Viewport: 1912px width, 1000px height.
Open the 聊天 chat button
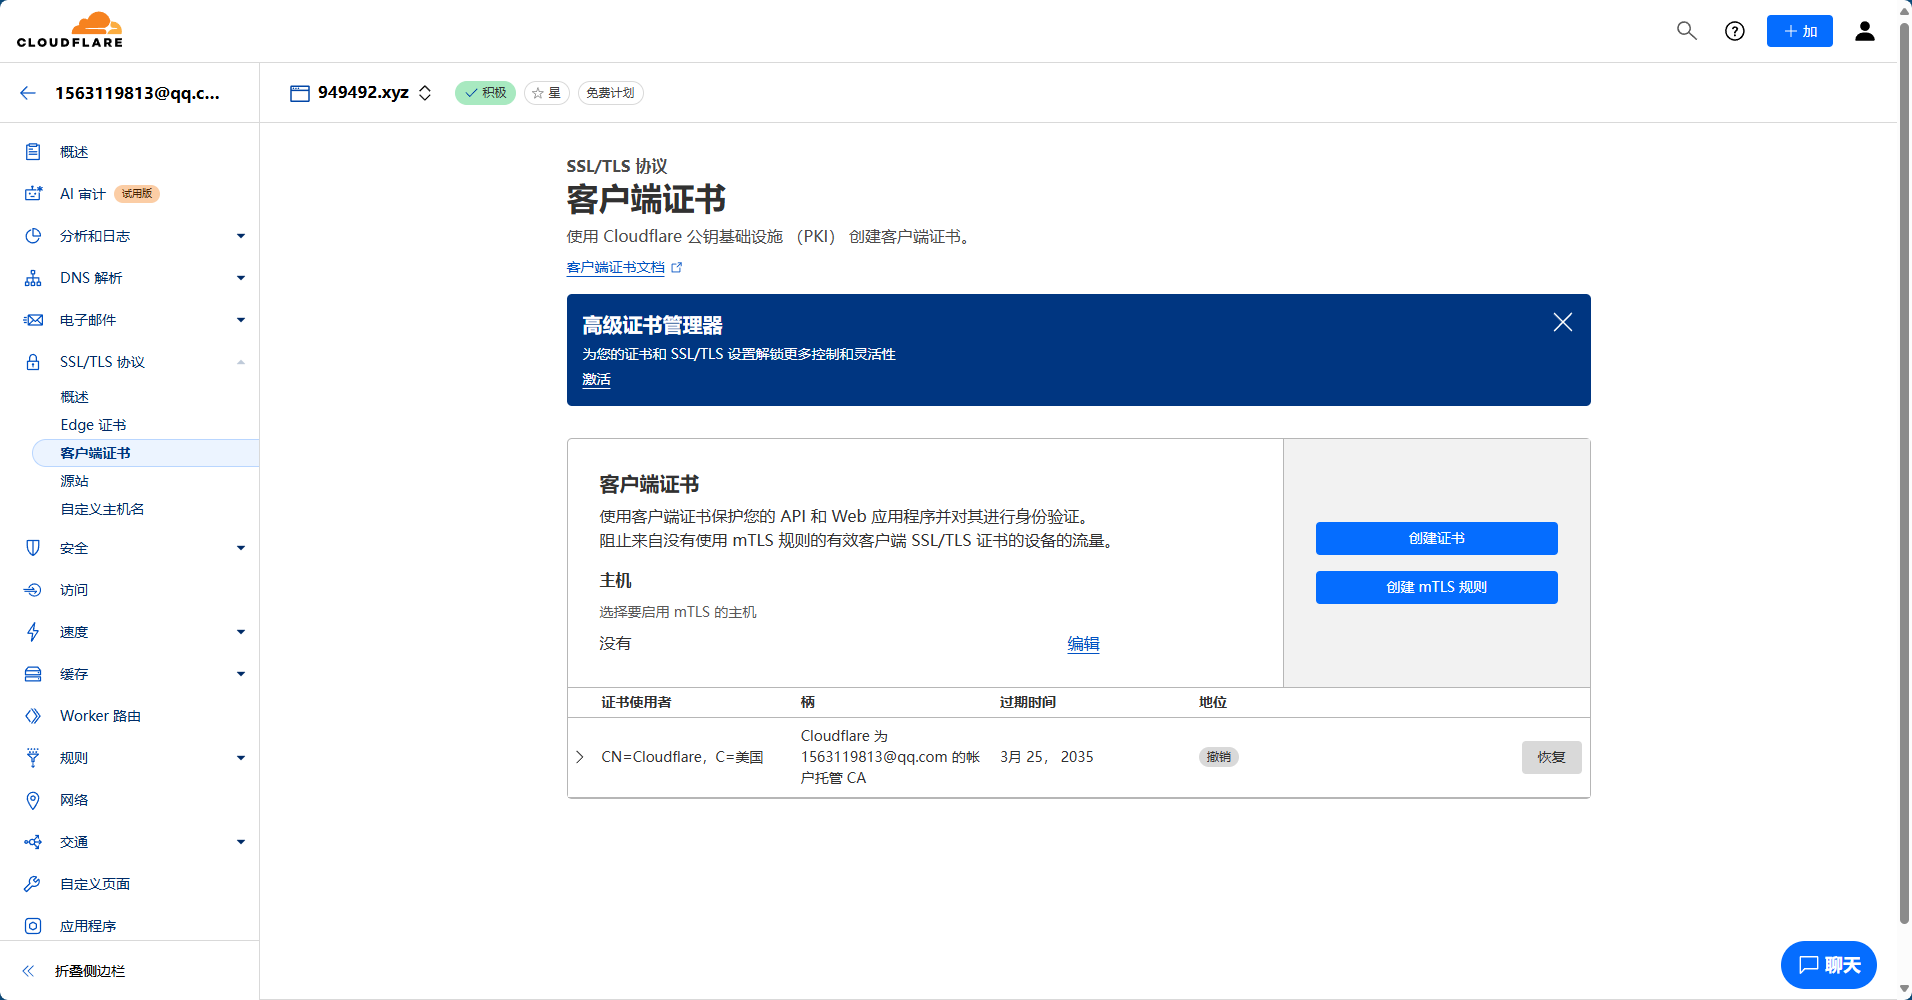(1829, 965)
